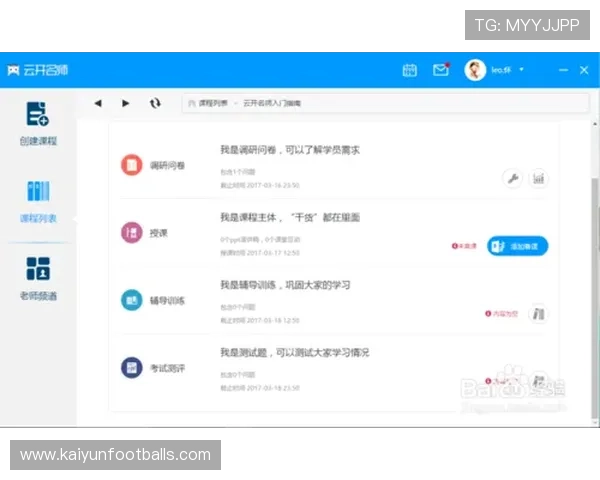Click the user avatar picture

475,70
